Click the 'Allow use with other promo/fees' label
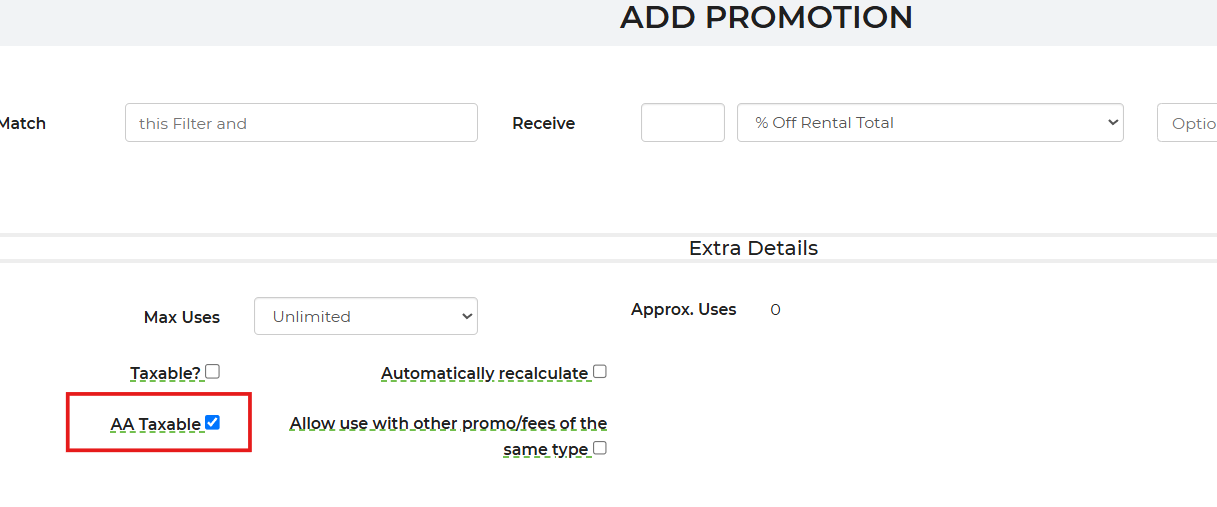1217x507 pixels. click(x=448, y=436)
